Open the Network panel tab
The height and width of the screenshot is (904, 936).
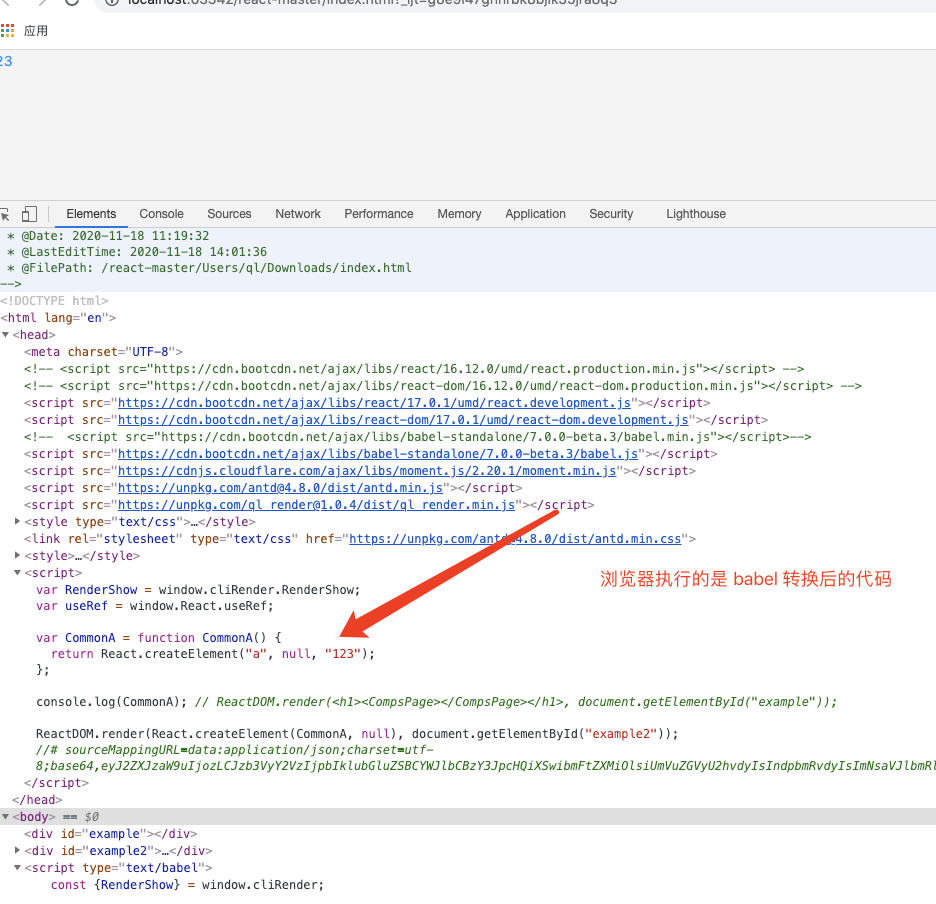(x=297, y=214)
